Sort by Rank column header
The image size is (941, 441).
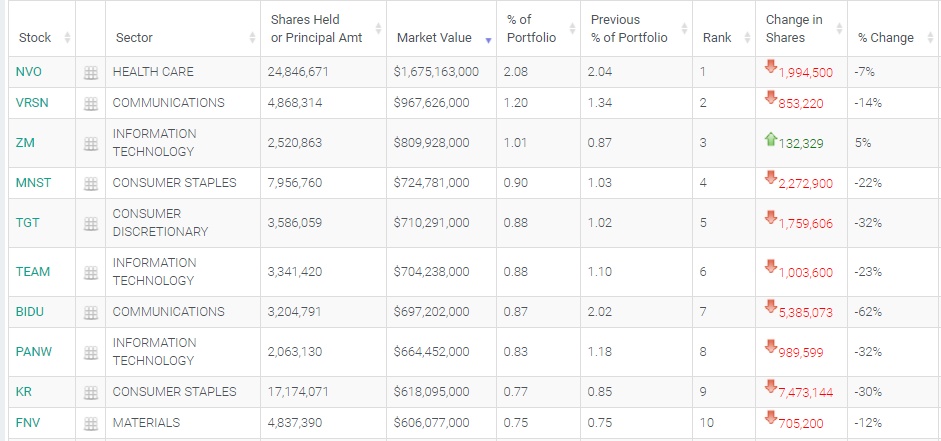(716, 38)
